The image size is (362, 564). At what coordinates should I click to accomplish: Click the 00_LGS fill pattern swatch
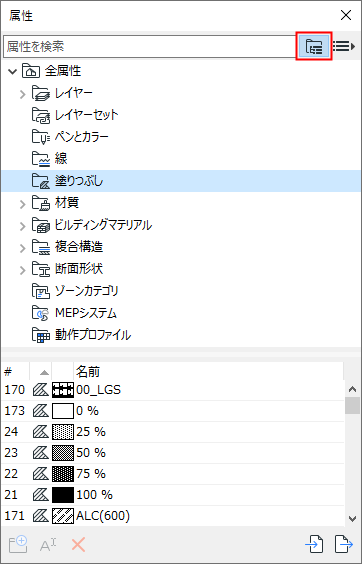click(63, 390)
